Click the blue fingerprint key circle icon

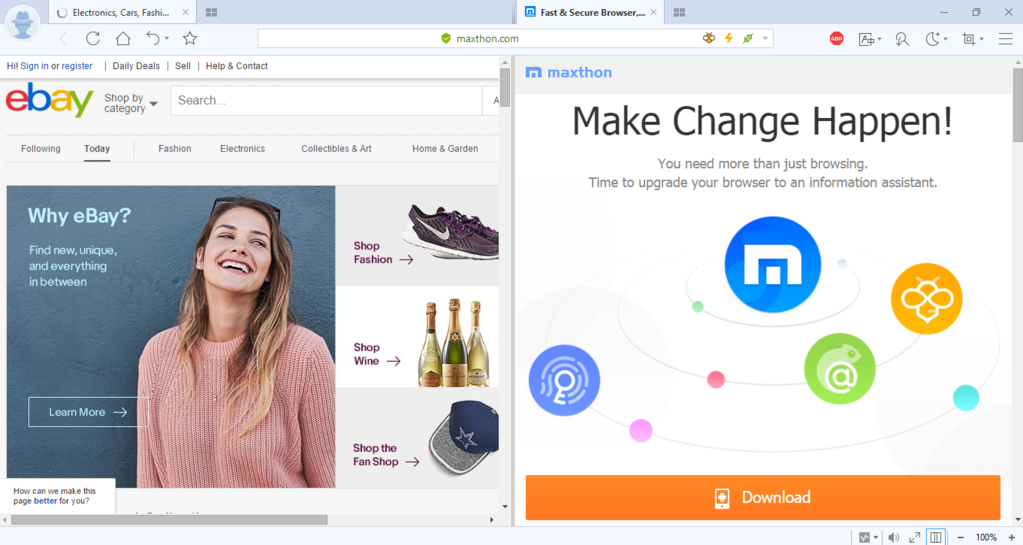(564, 381)
